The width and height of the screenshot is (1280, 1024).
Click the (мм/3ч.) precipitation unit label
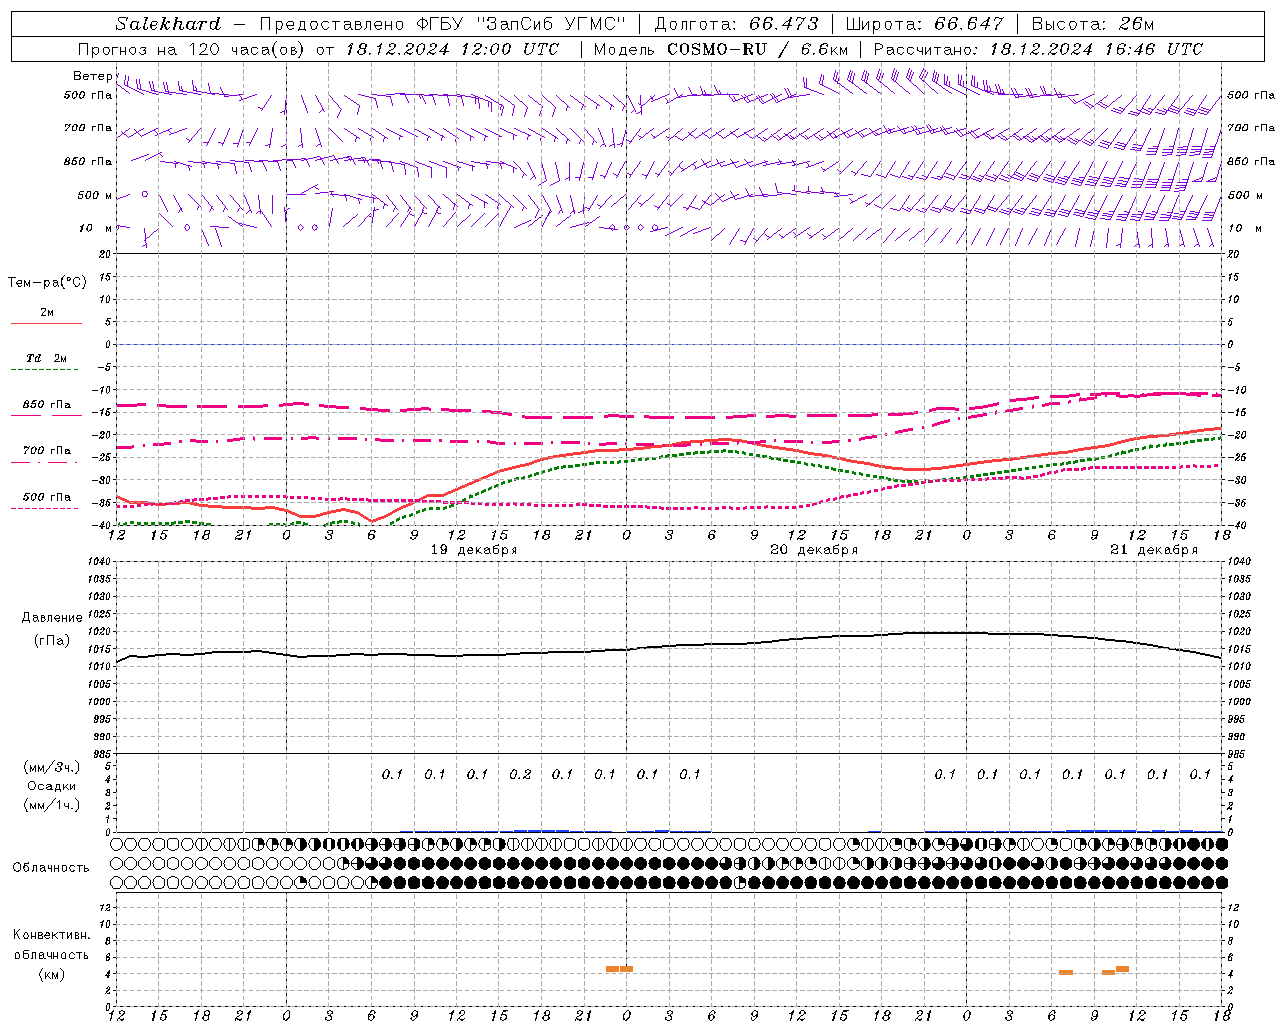pos(52,767)
